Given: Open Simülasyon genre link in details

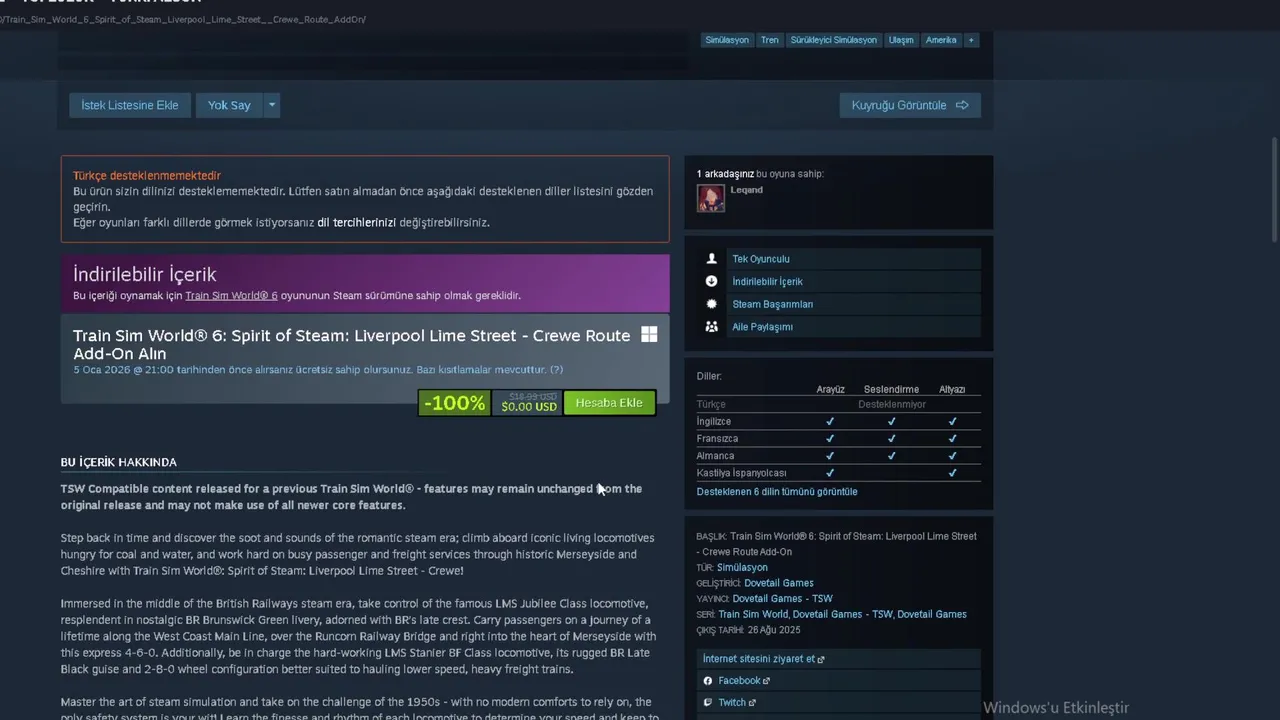Looking at the screenshot, I should pos(742,568).
